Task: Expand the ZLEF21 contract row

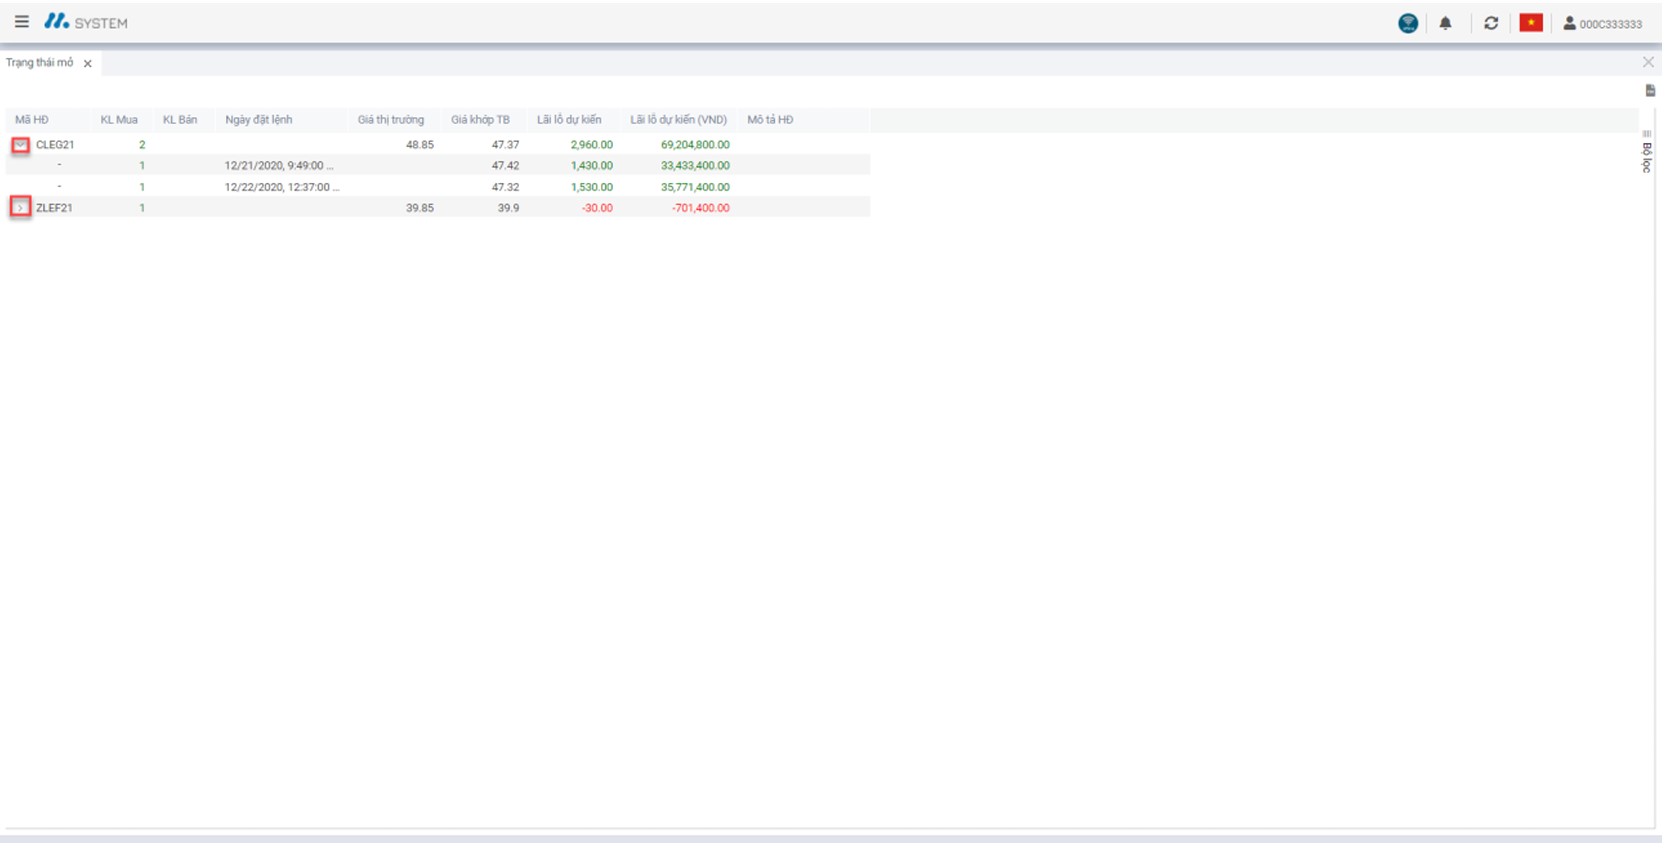Action: 20,209
